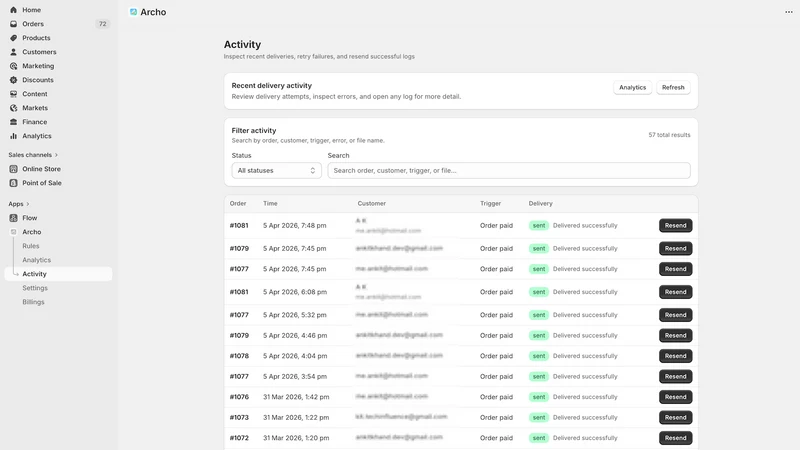This screenshot has width=800, height=450.
Task: Resend order #1077 from 7:45 pm
Action: click(x=676, y=269)
